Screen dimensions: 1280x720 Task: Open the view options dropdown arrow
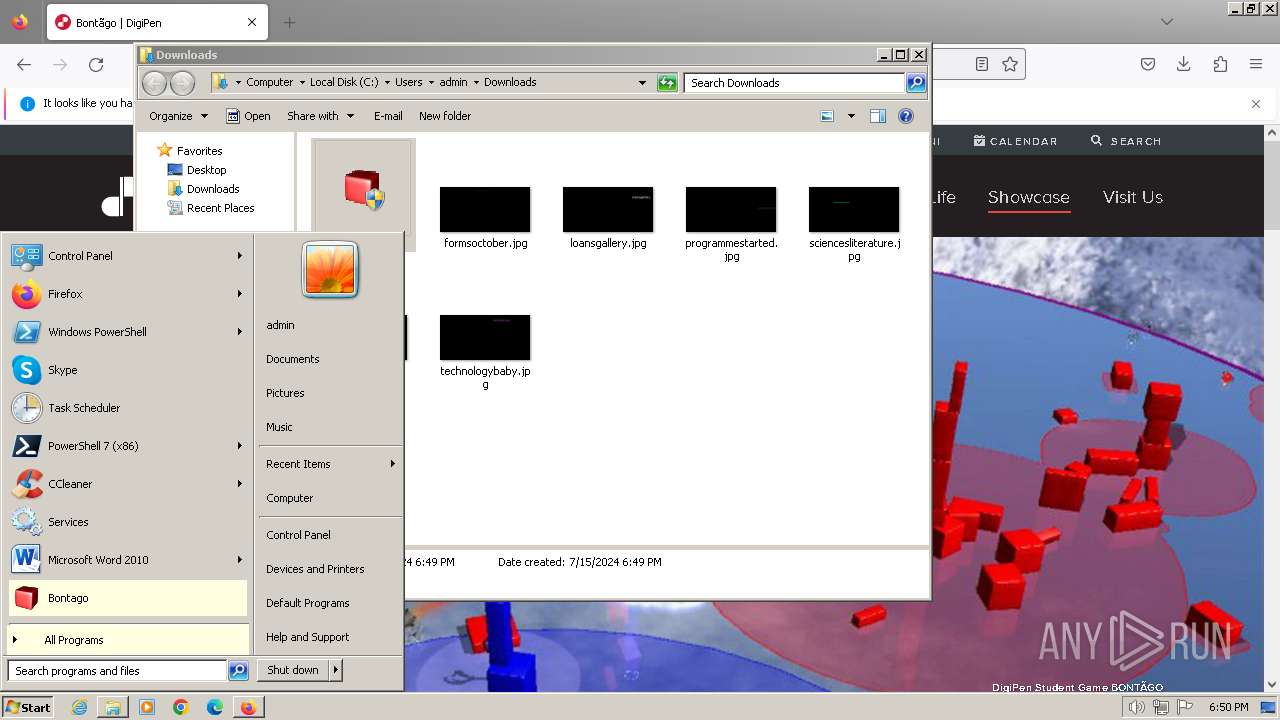(851, 116)
